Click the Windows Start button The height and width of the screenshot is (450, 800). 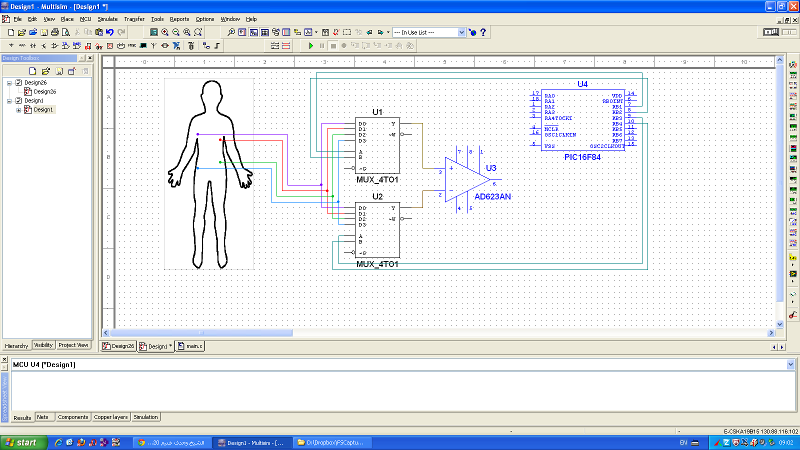[23, 442]
